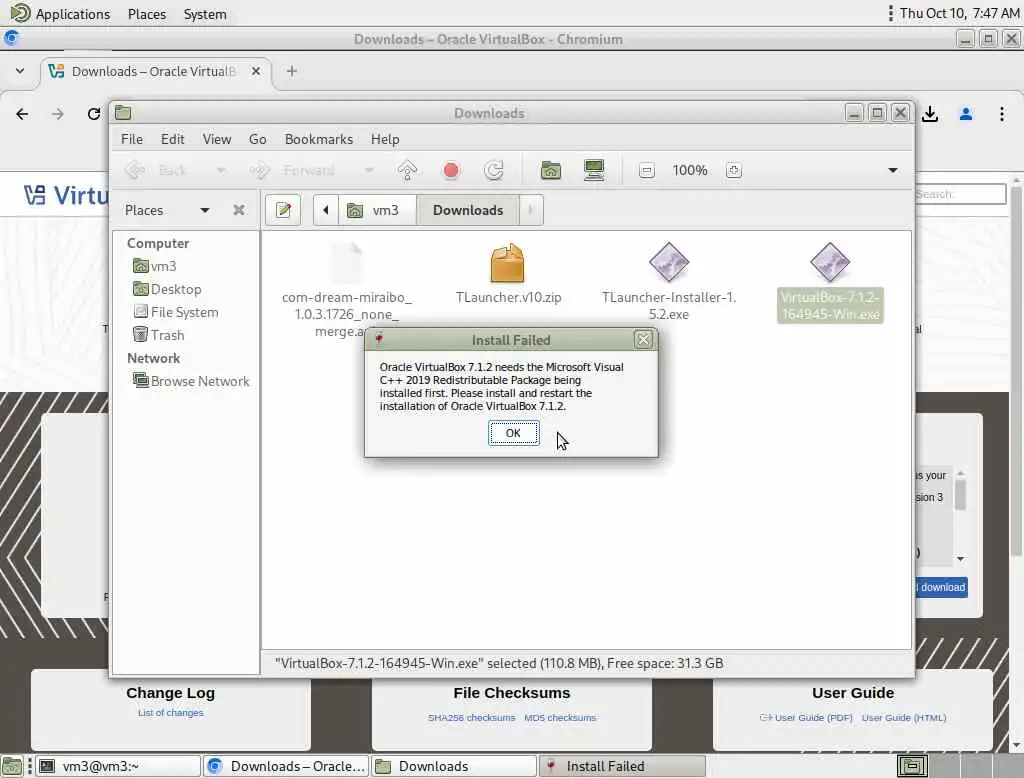Open the Computer icon in toolbar
Screen dimensions: 1024x778
tap(594, 170)
